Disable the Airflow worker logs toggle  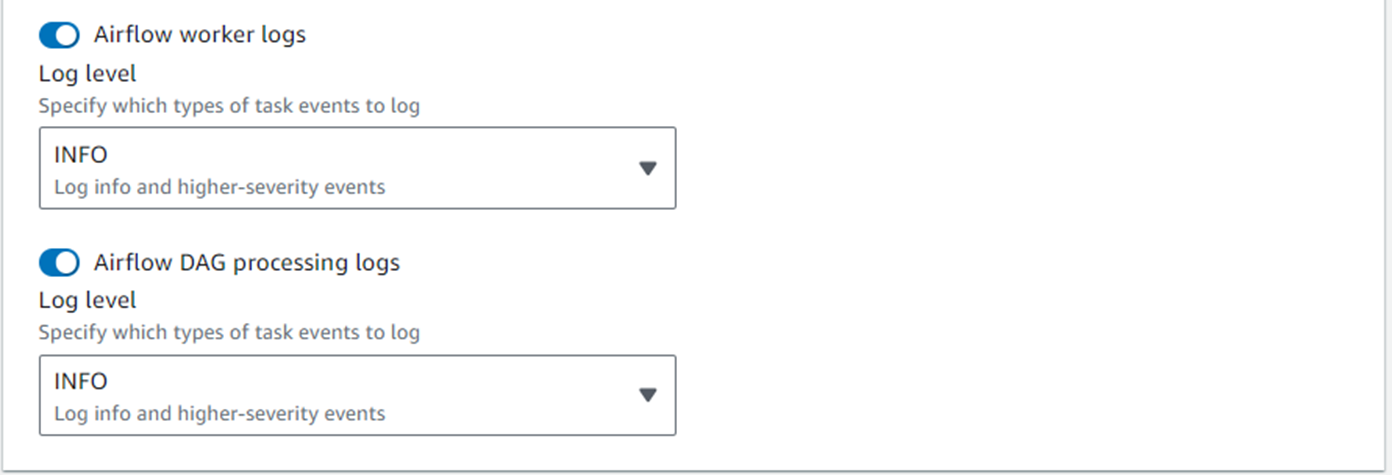click(59, 36)
